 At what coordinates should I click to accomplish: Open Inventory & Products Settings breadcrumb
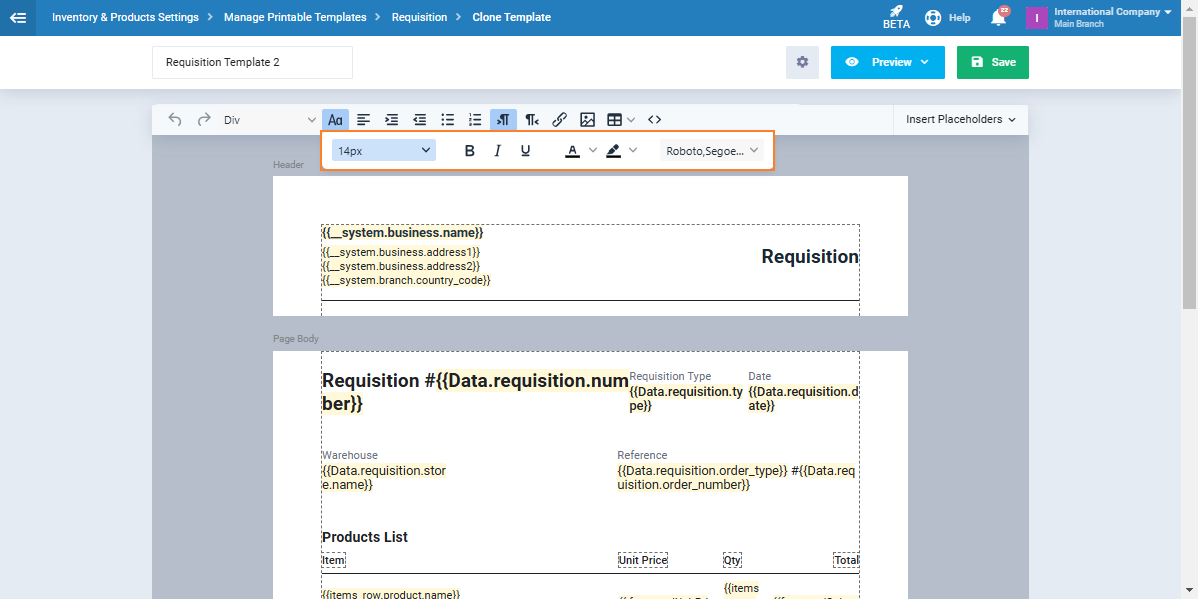(125, 17)
